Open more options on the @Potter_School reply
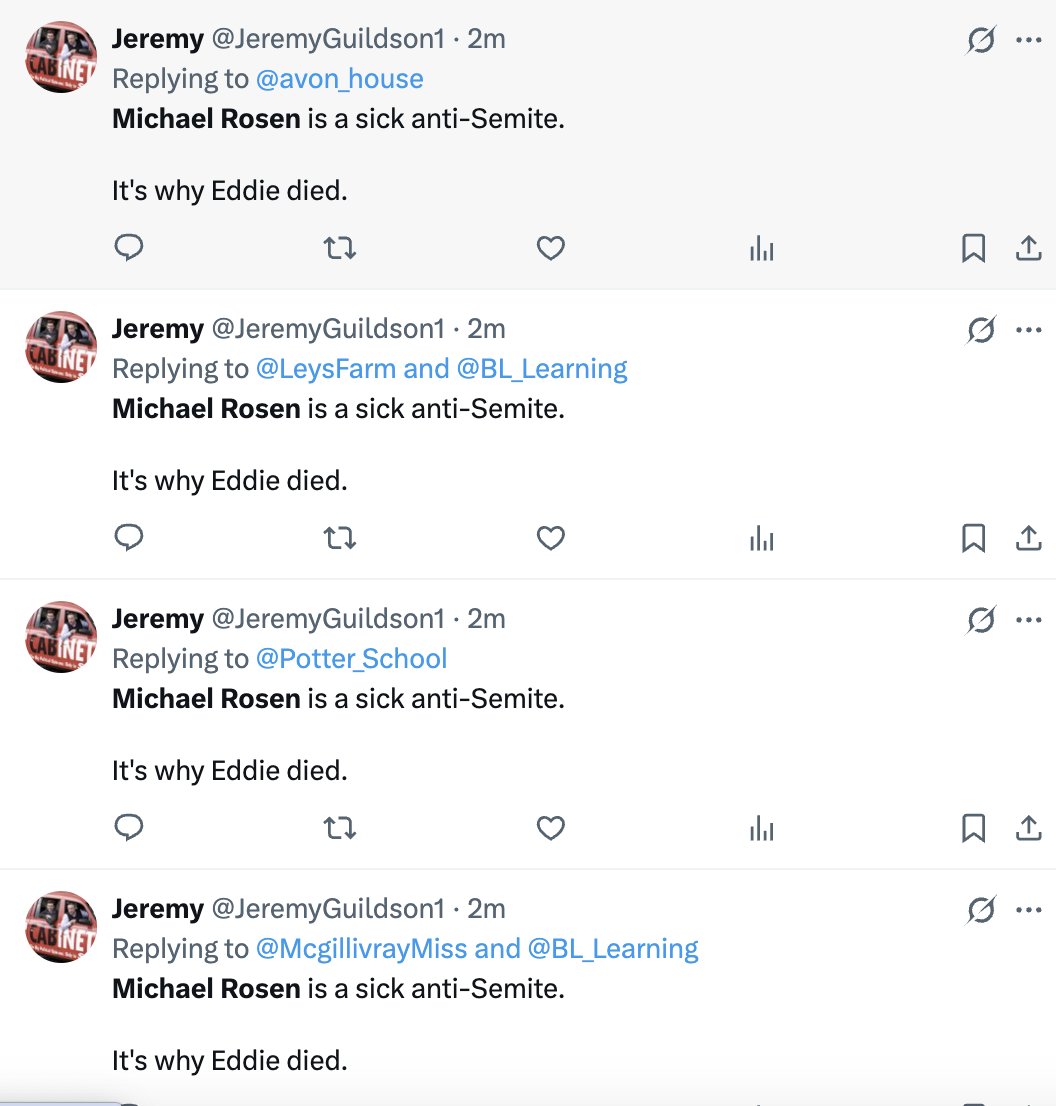 click(x=1028, y=619)
